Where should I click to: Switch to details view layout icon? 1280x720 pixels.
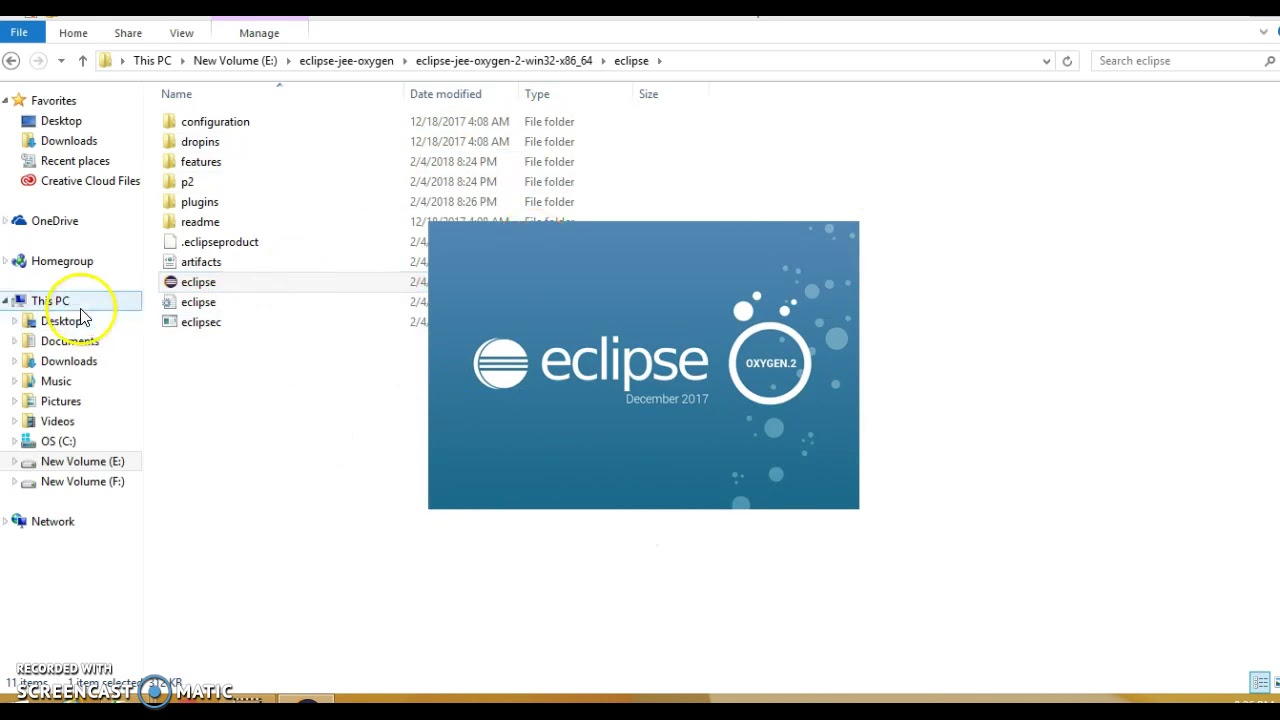click(x=1260, y=682)
